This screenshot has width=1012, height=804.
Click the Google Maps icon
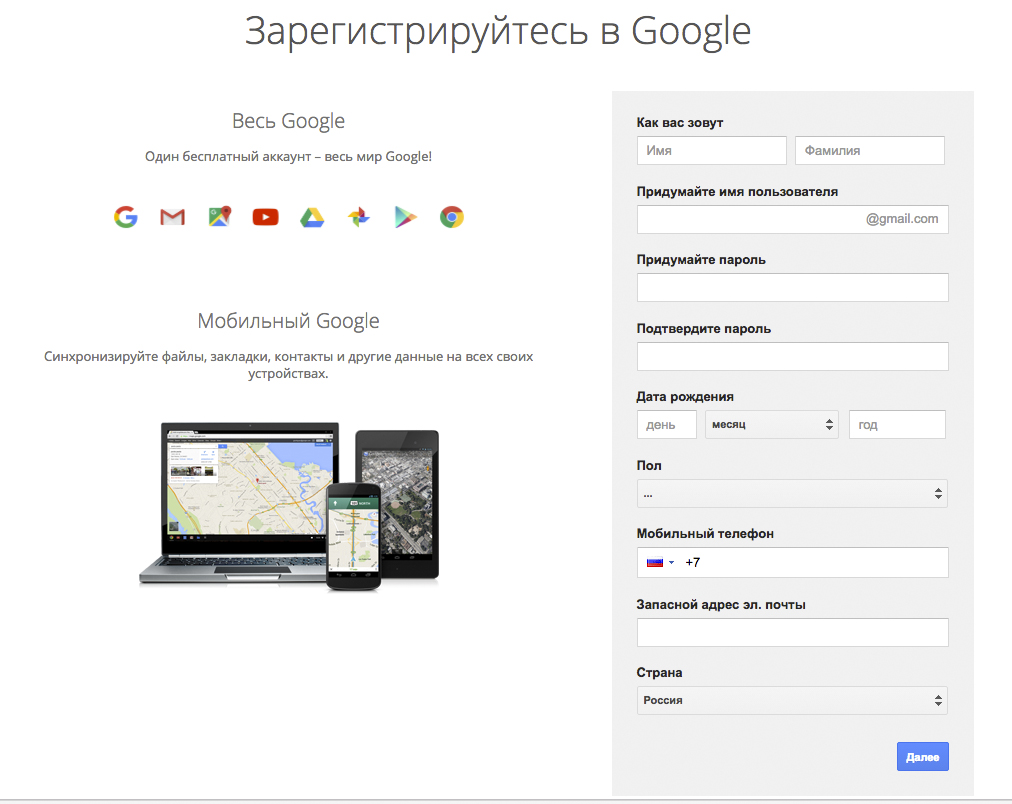coord(219,217)
